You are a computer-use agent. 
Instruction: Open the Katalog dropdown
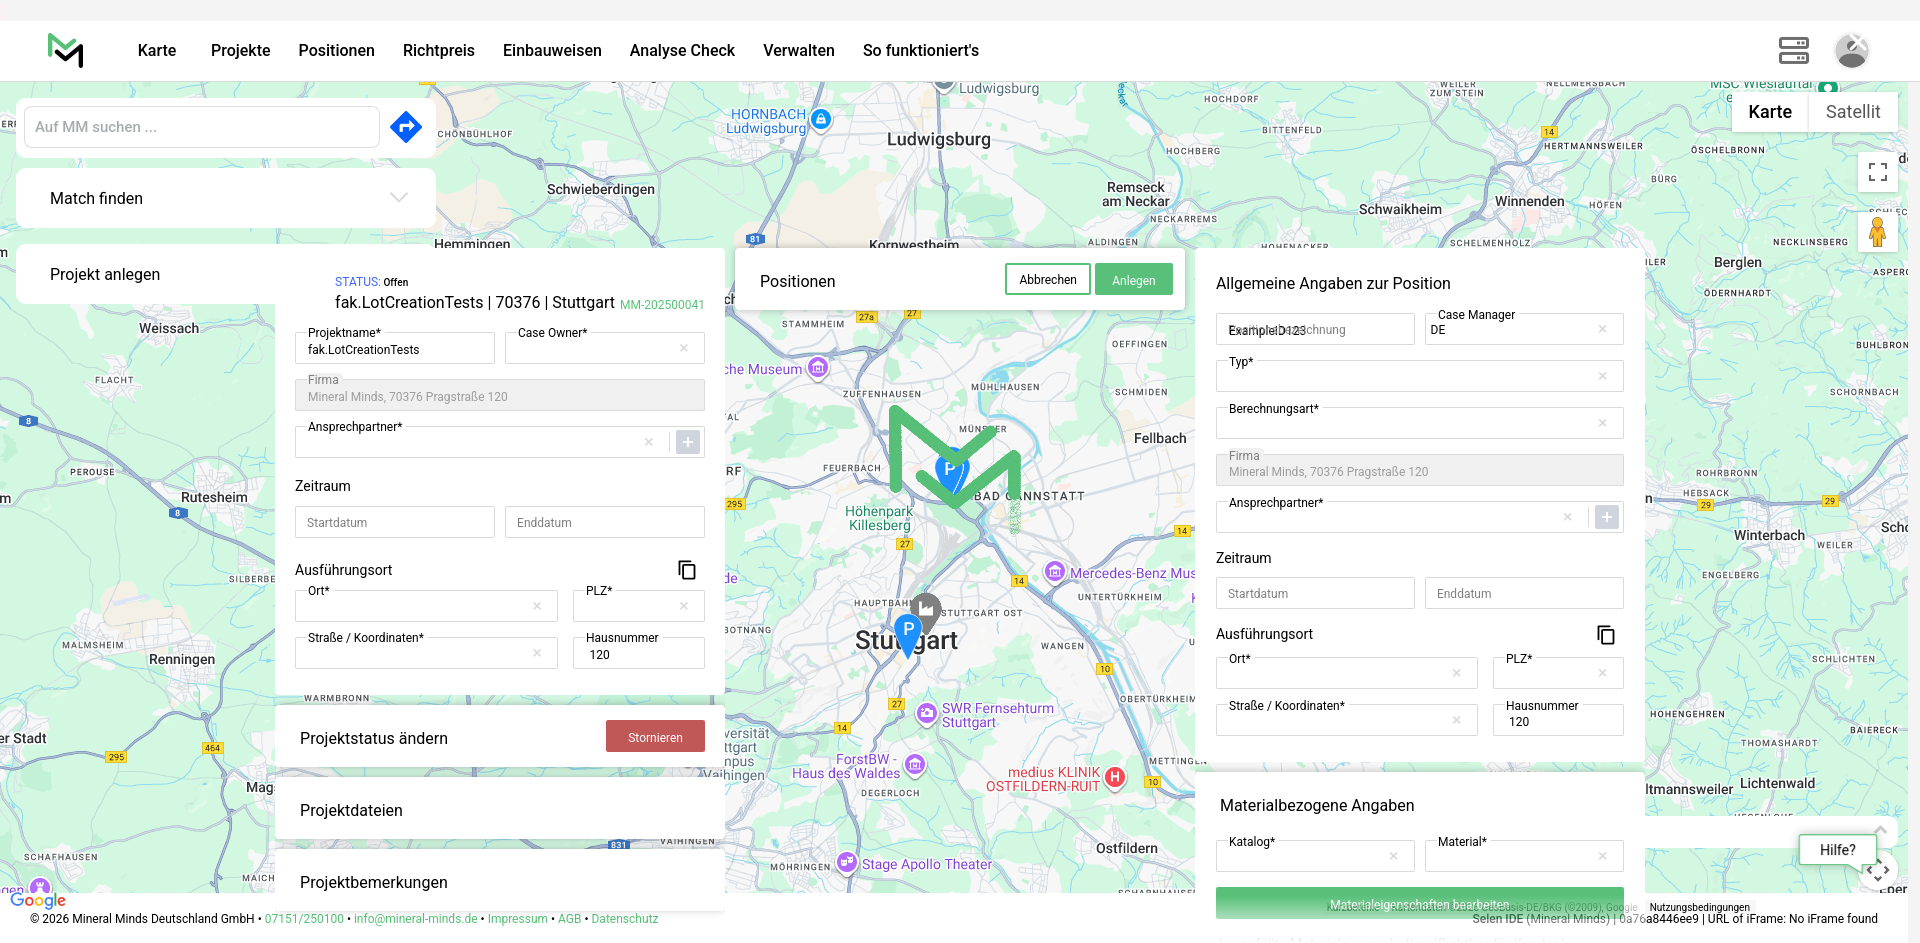(x=1305, y=857)
